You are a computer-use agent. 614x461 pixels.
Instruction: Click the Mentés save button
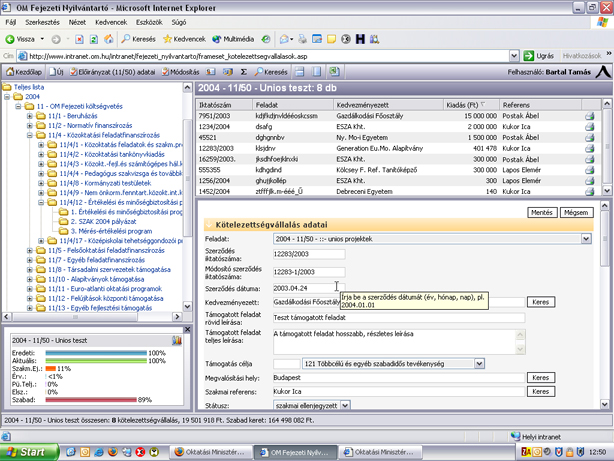pyautogui.click(x=542, y=212)
